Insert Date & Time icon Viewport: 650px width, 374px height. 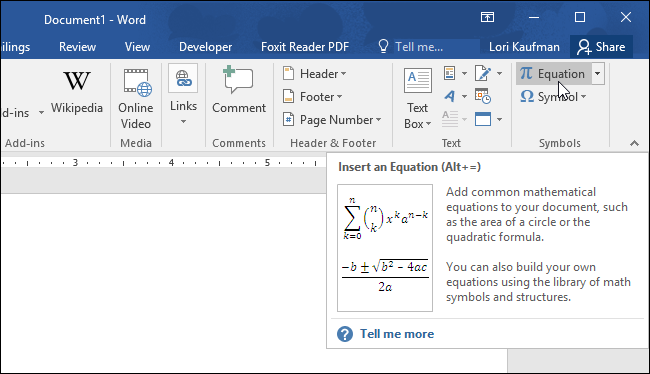click(483, 97)
